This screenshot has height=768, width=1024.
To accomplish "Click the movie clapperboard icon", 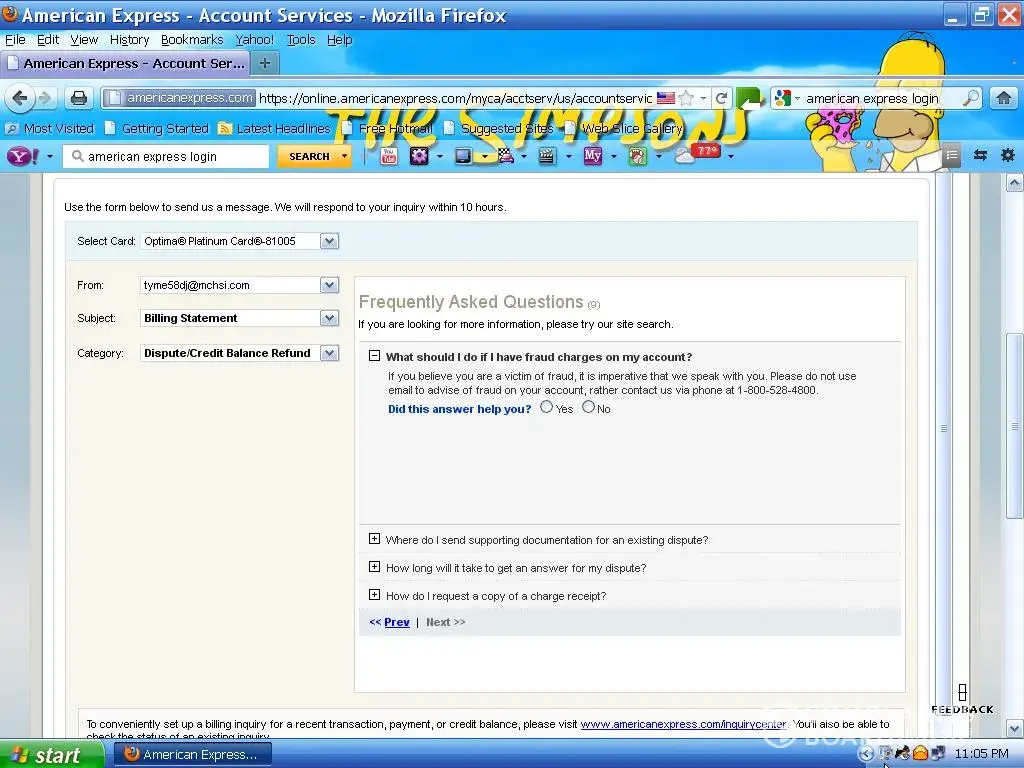I will point(547,156).
